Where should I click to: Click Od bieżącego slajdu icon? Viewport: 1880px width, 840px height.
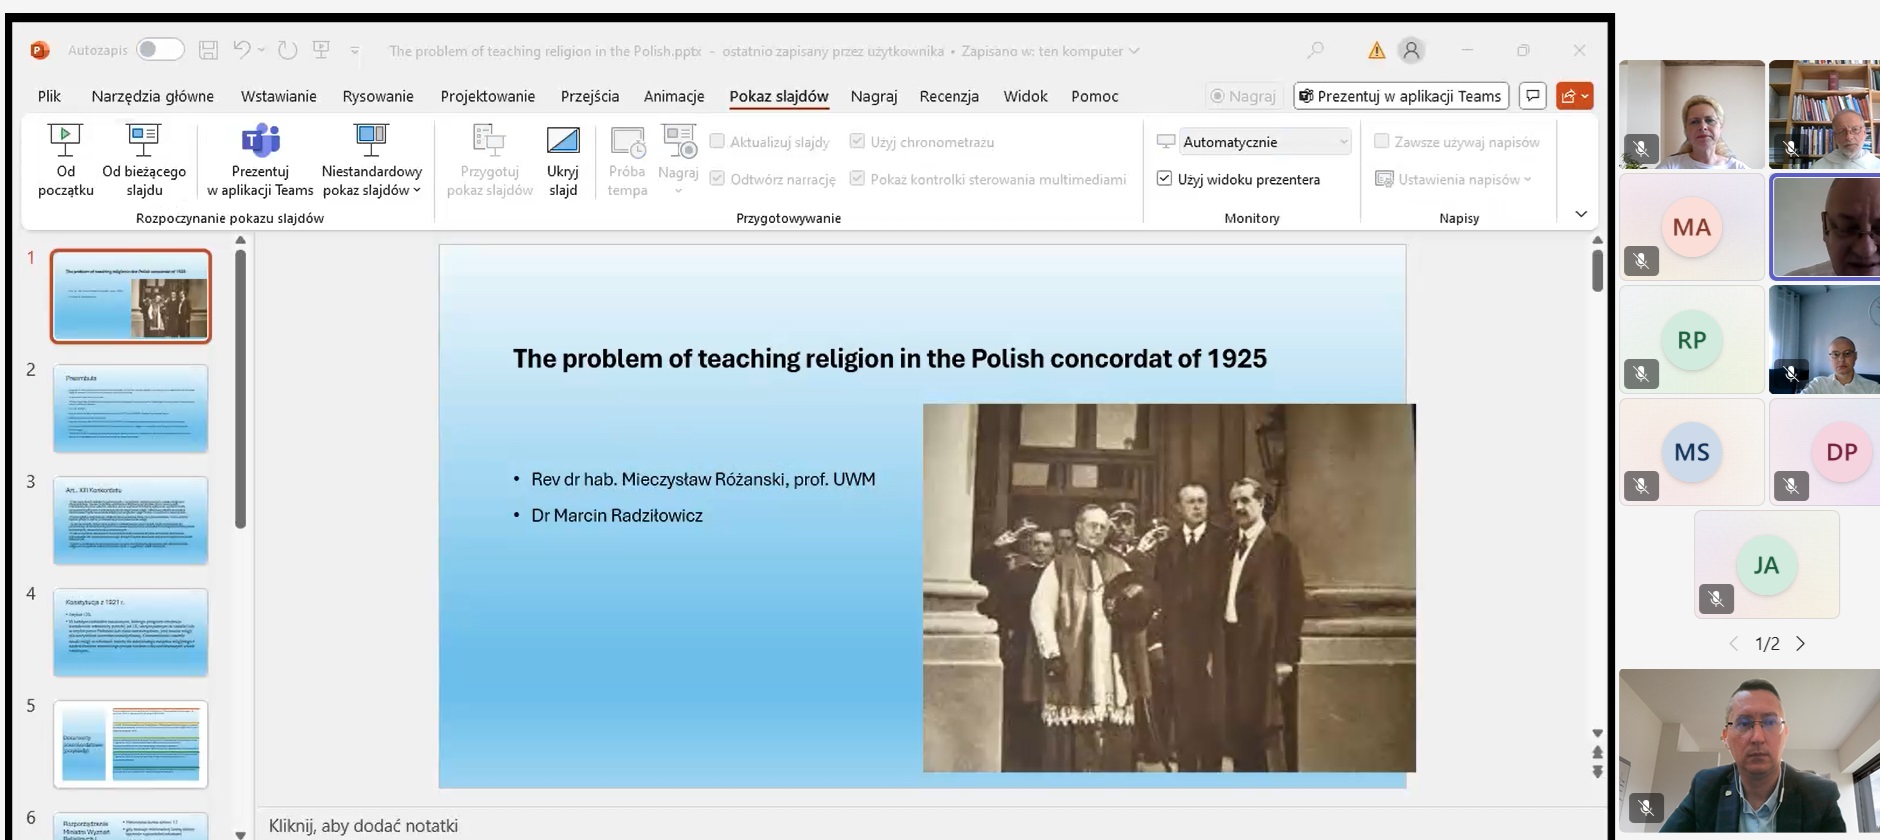(143, 142)
